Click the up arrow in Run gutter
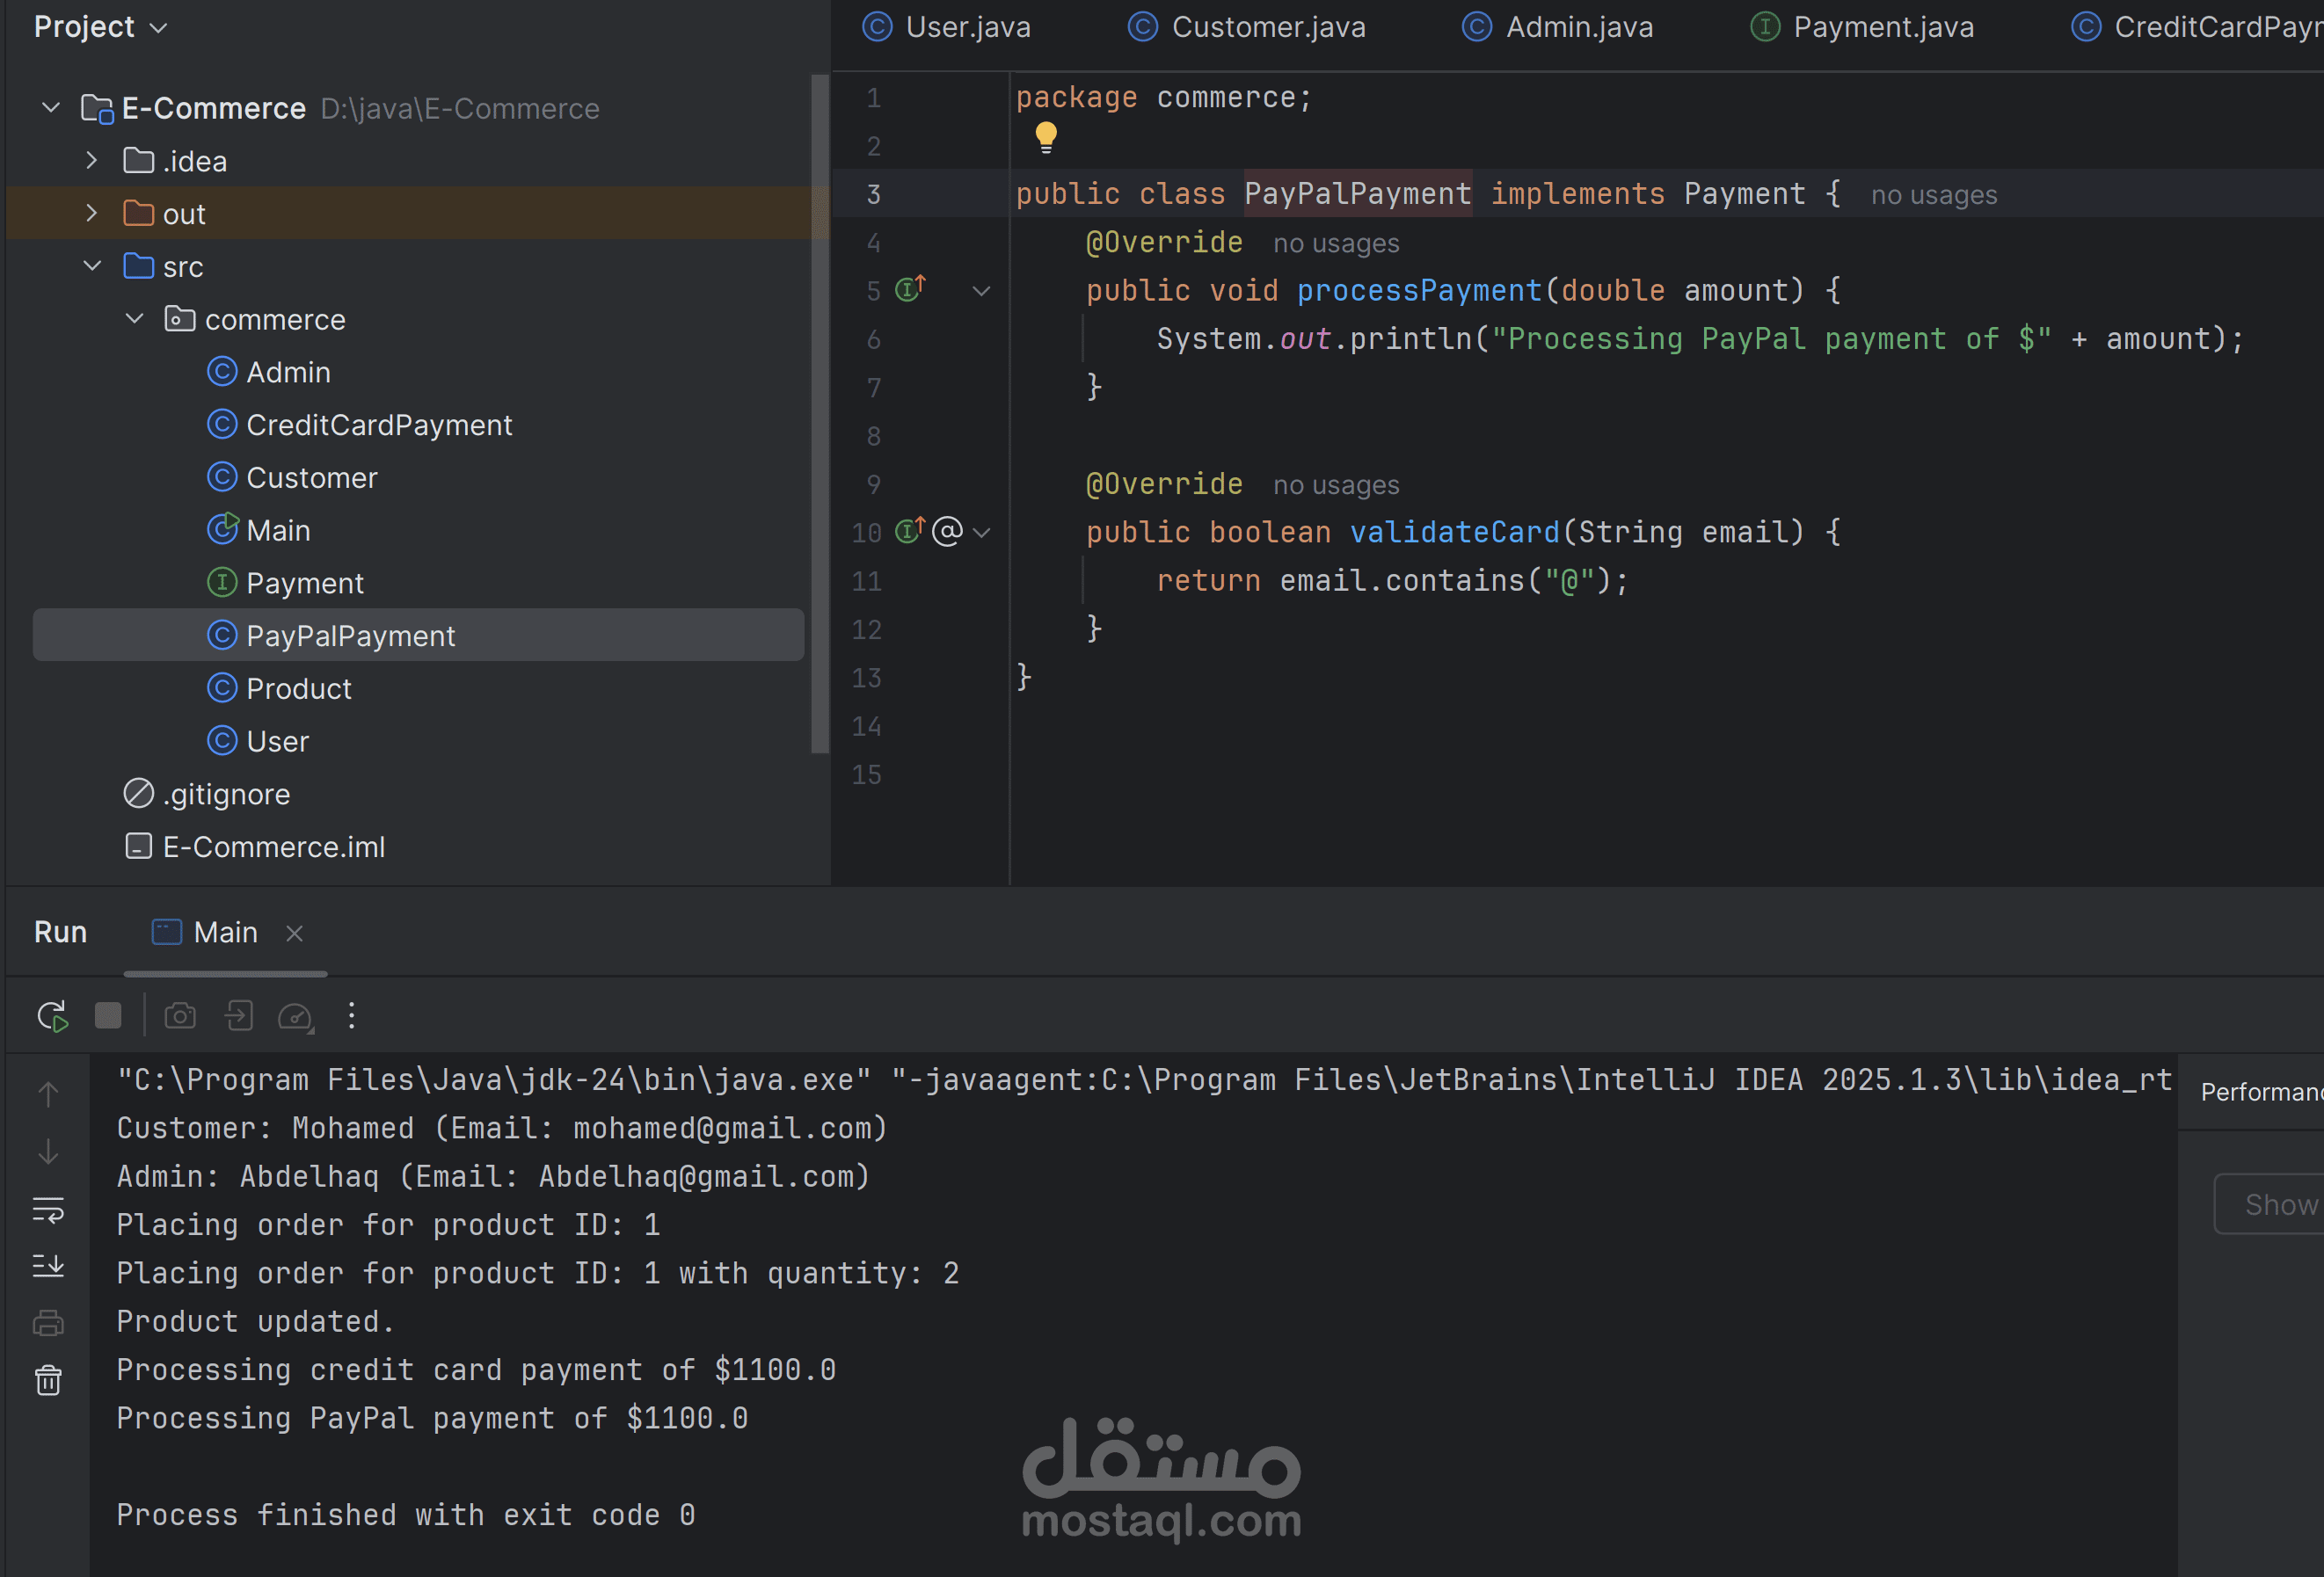This screenshot has width=2324, height=1577. point(48,1094)
